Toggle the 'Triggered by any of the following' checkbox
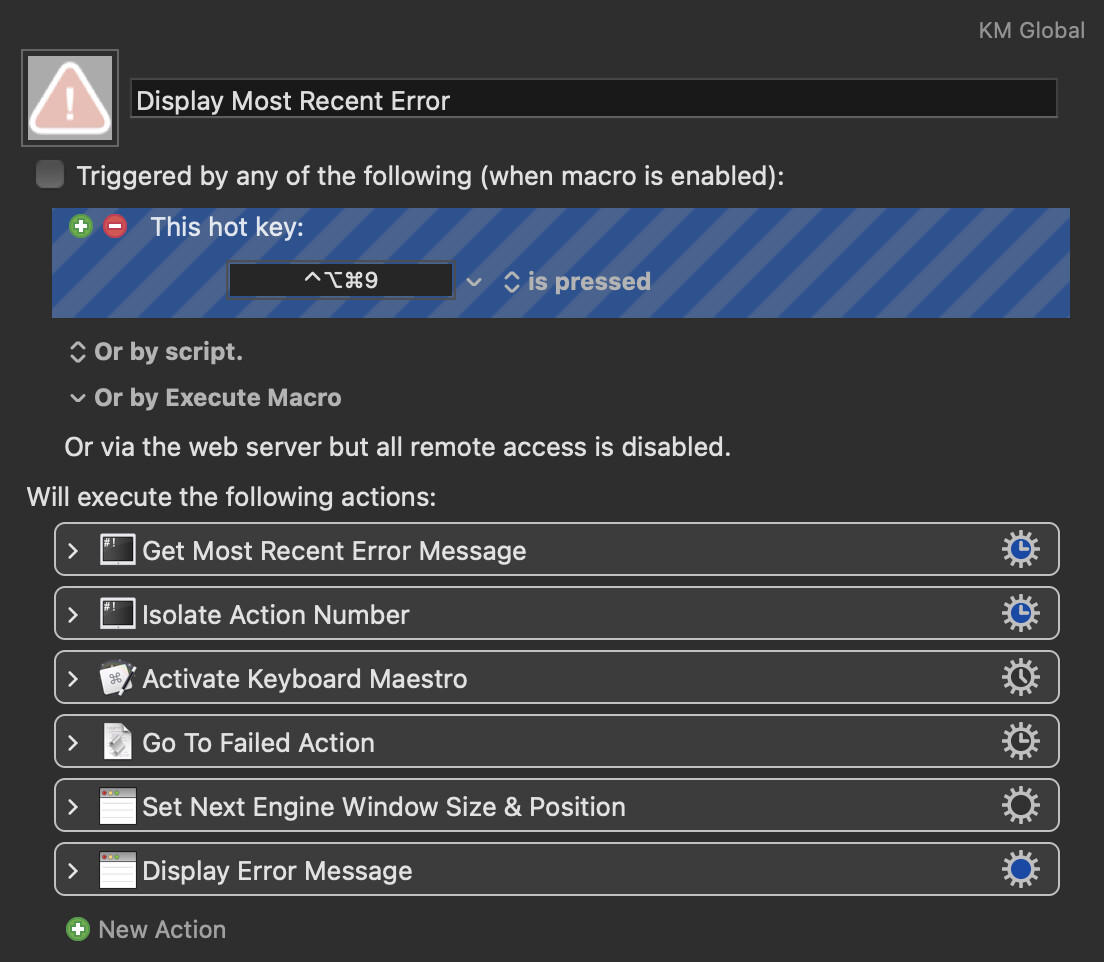 pos(49,175)
